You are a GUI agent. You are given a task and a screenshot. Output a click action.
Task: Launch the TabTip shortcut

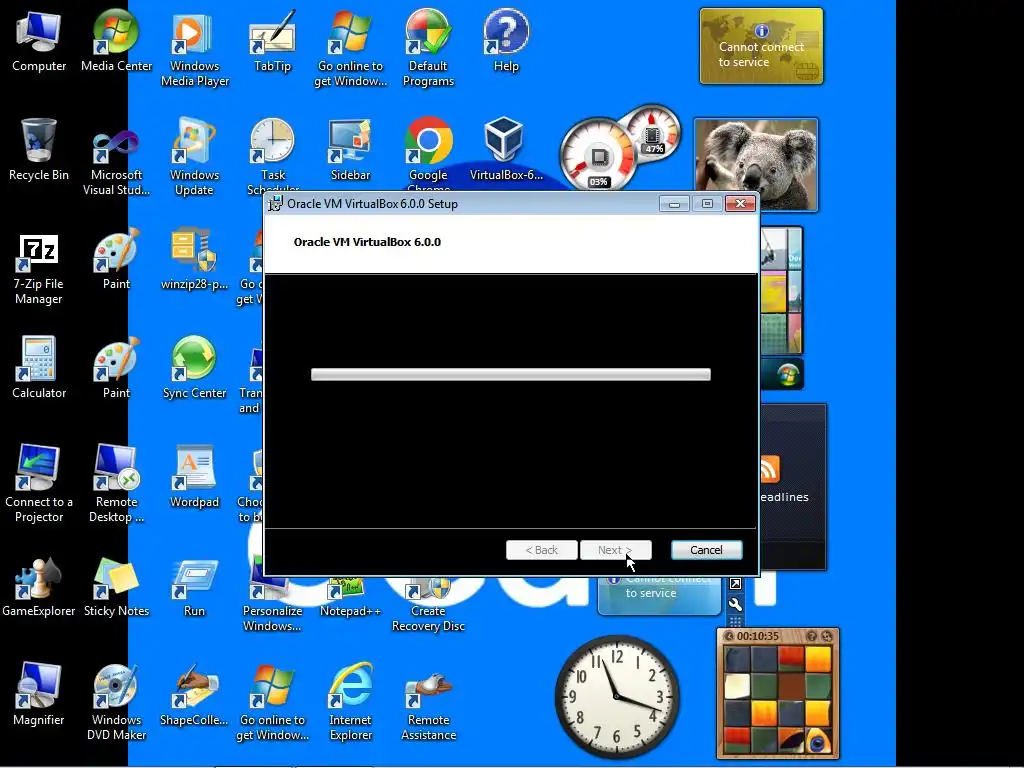pos(272,41)
